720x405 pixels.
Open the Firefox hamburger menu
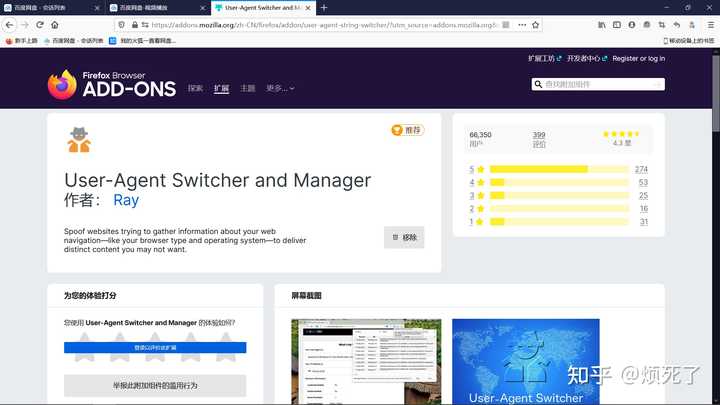(710, 25)
